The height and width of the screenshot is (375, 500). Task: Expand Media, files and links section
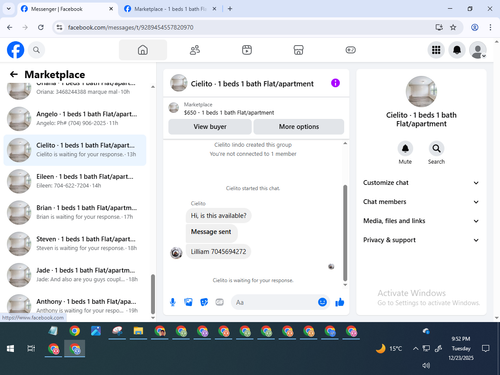[421, 221]
